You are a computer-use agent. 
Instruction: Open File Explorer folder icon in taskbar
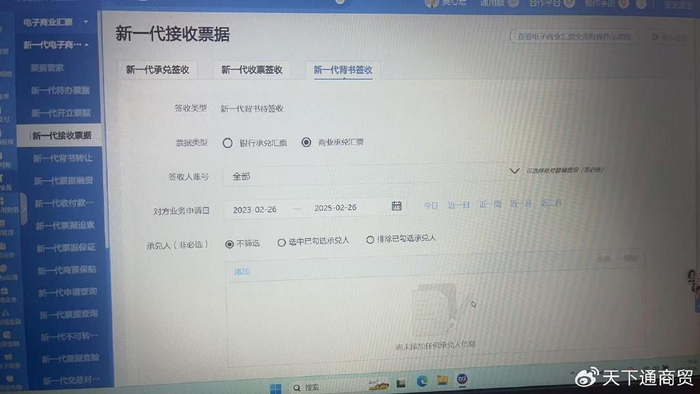pos(442,380)
